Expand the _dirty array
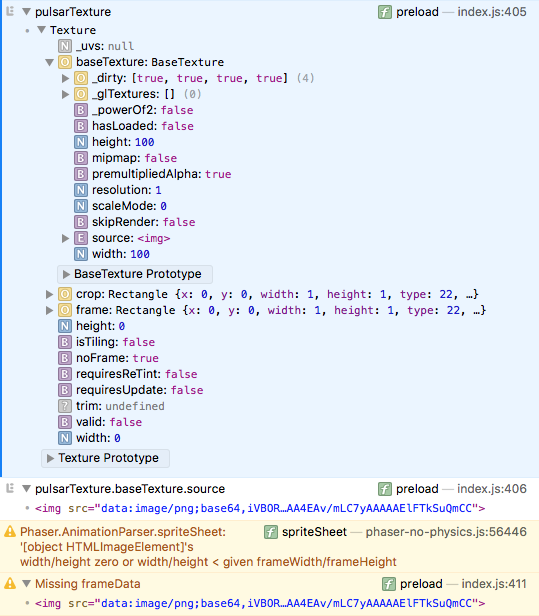The width and height of the screenshot is (539, 616). tap(65, 78)
